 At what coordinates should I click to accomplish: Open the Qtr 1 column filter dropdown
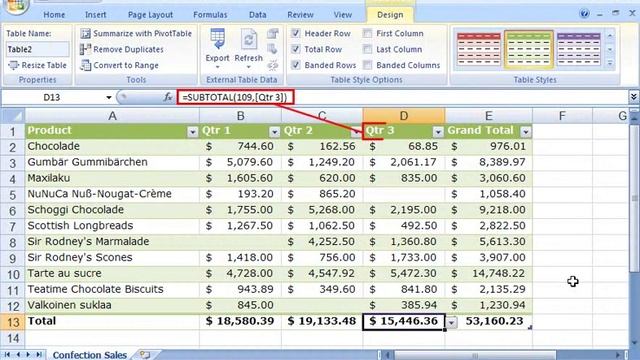pos(274,132)
